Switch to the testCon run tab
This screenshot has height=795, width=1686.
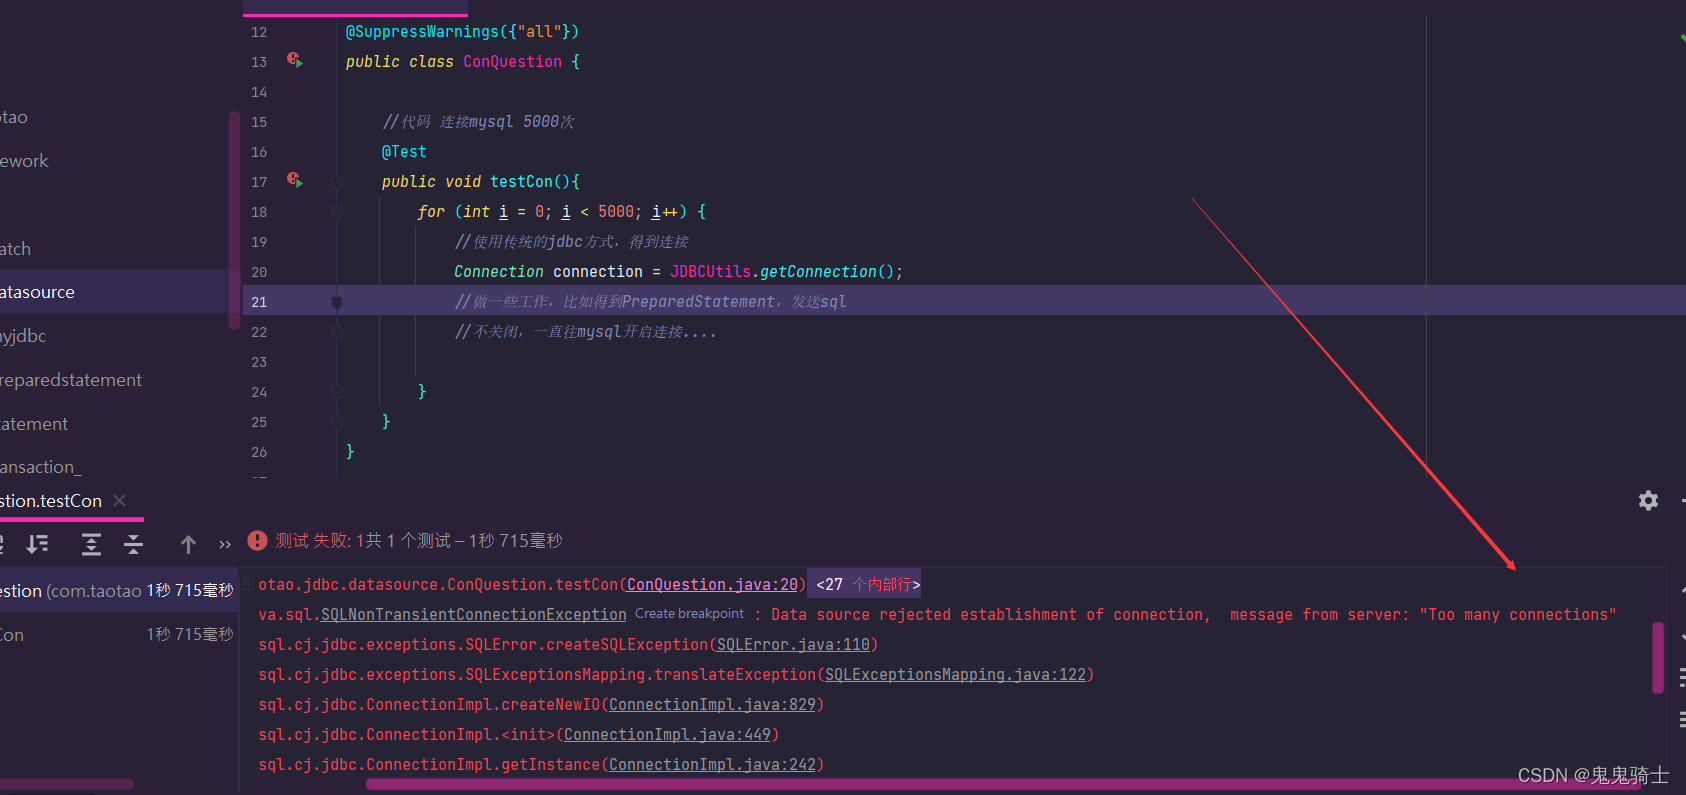(51, 500)
